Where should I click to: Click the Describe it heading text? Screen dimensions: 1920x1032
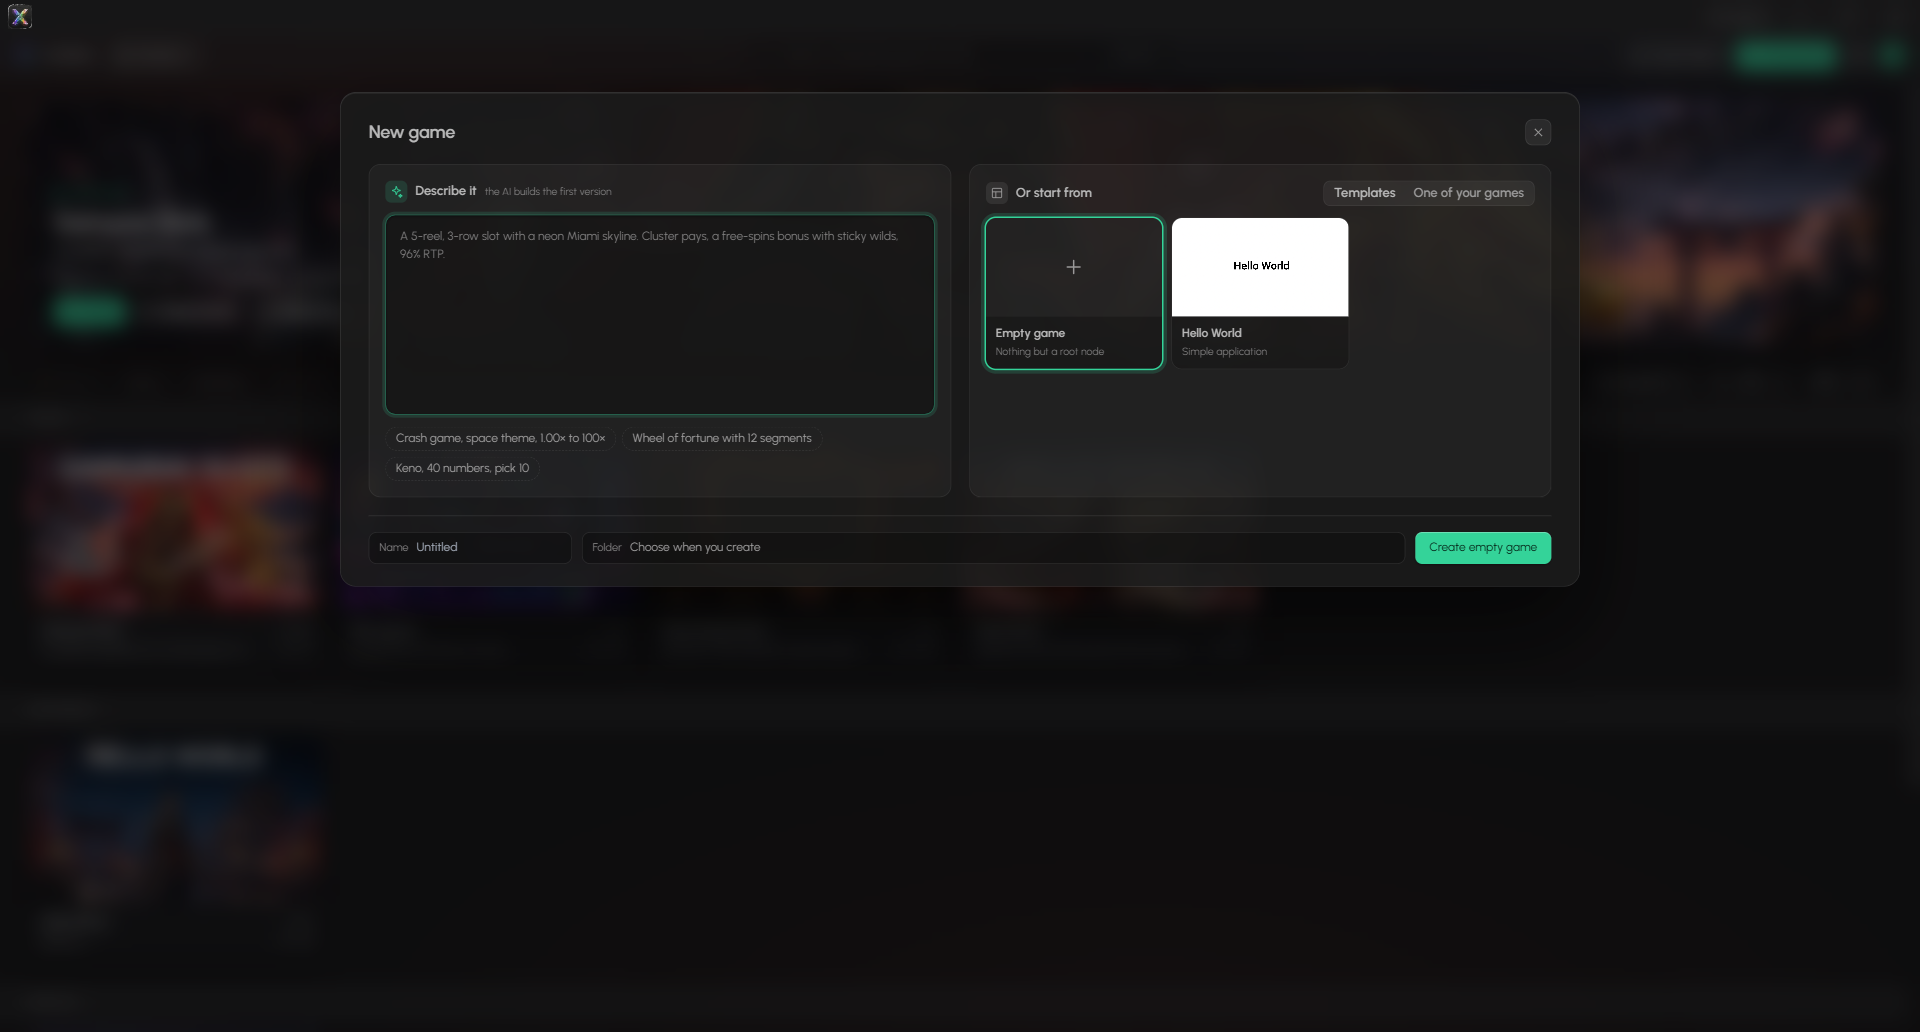445,191
